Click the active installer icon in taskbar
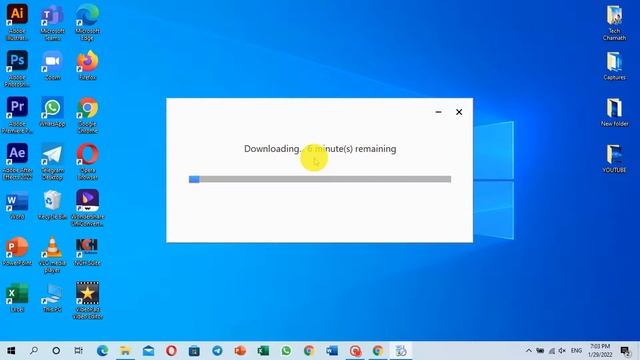The image size is (640, 360). 401,351
